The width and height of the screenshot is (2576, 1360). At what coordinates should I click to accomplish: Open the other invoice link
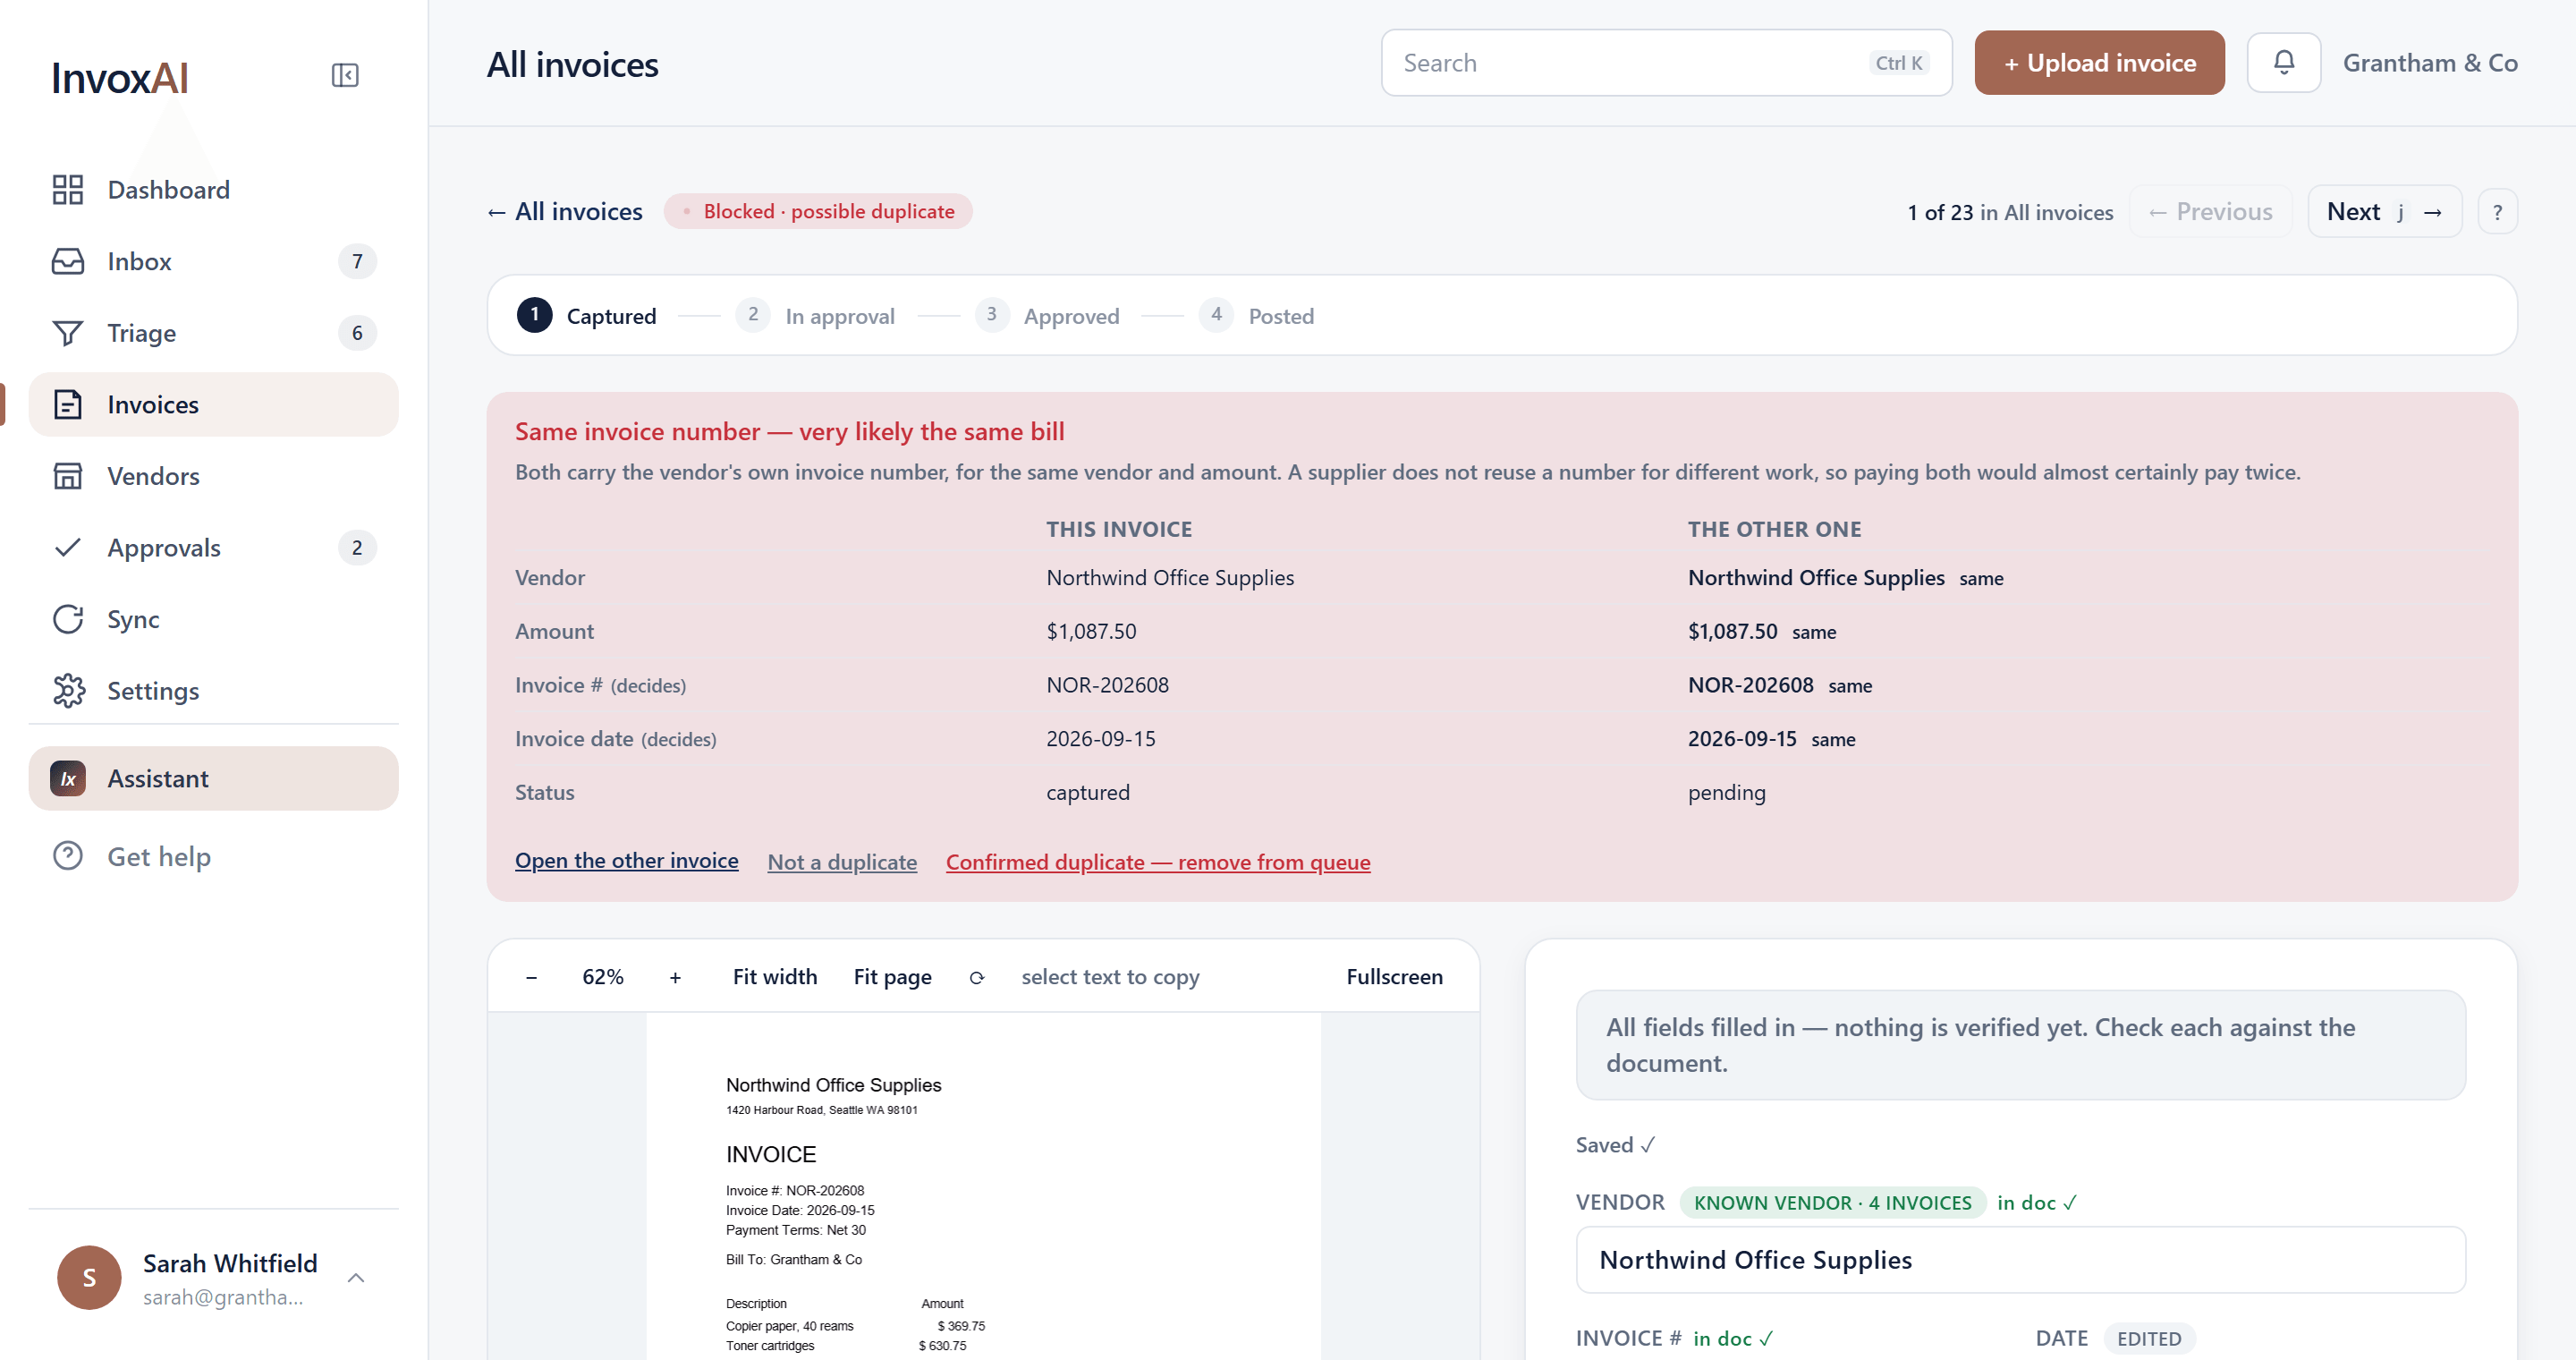coord(626,860)
